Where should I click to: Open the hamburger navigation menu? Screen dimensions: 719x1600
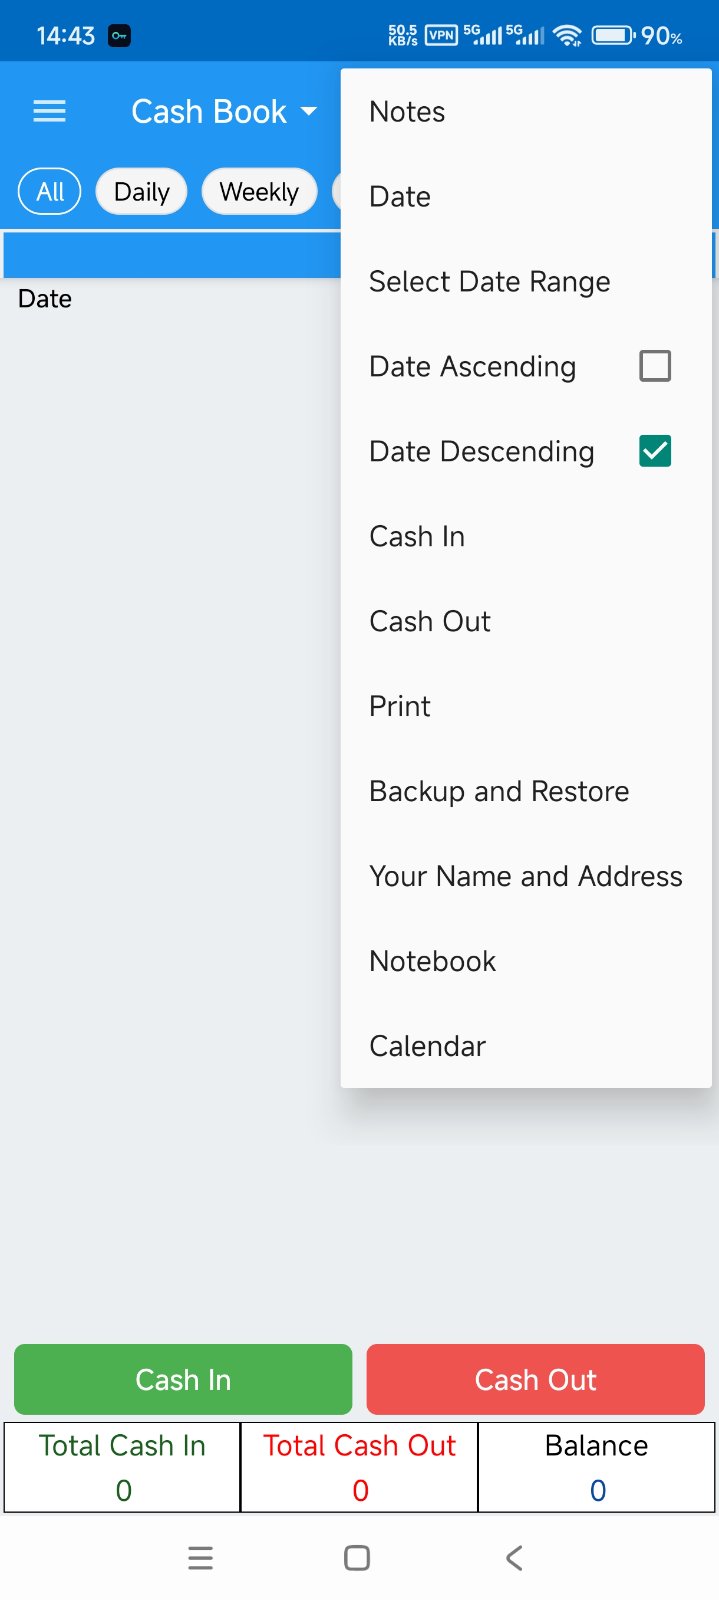tap(49, 111)
